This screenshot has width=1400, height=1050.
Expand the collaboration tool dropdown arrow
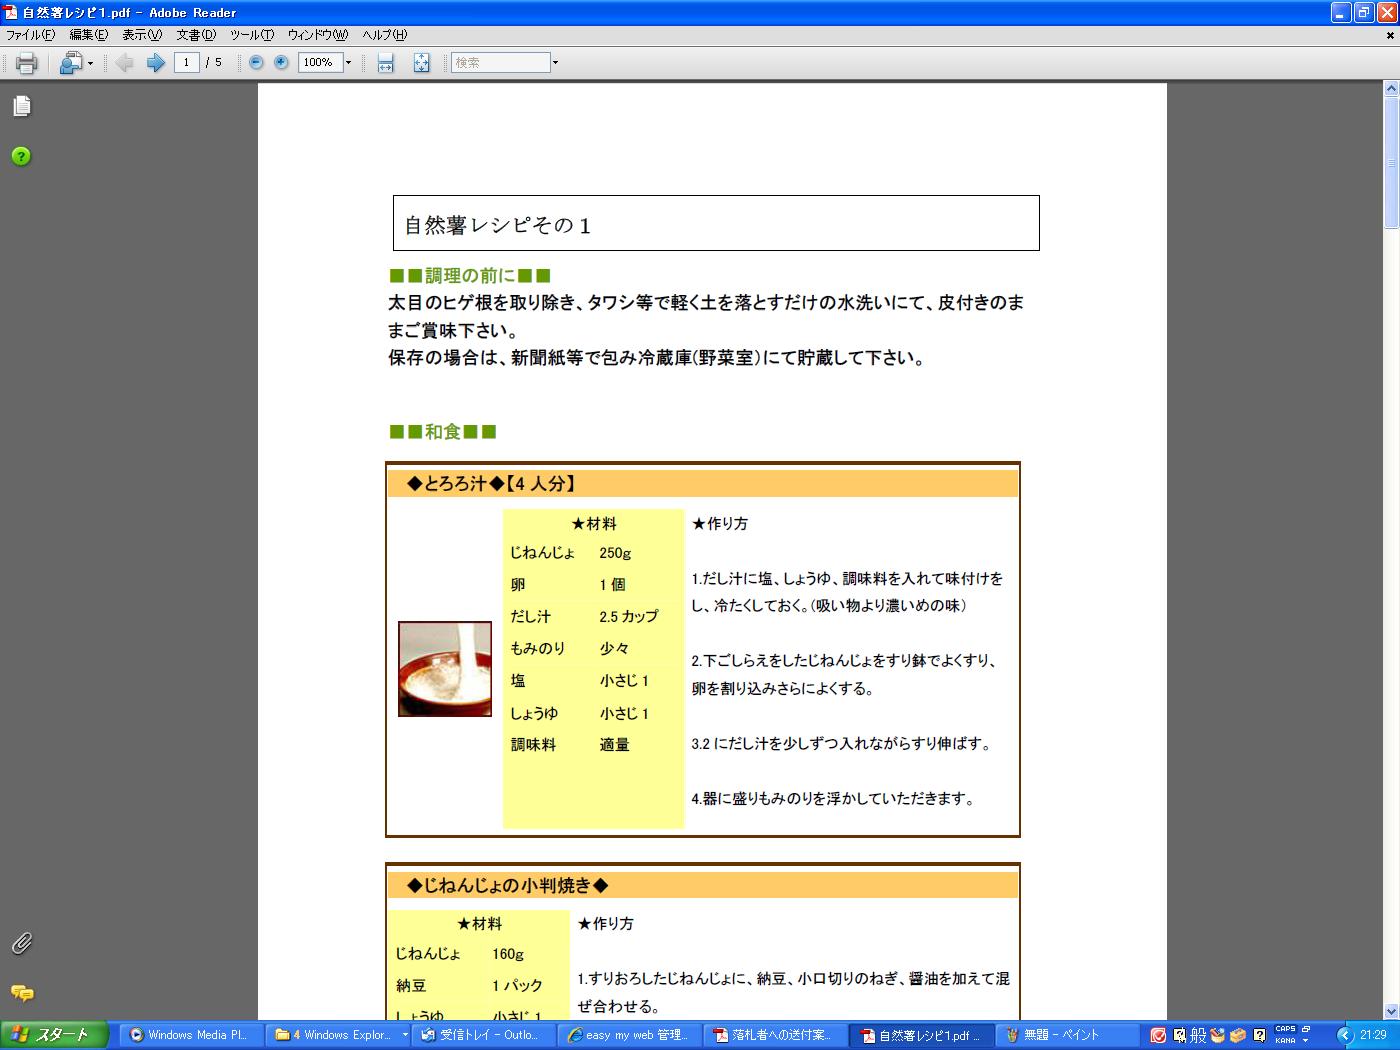[x=90, y=63]
